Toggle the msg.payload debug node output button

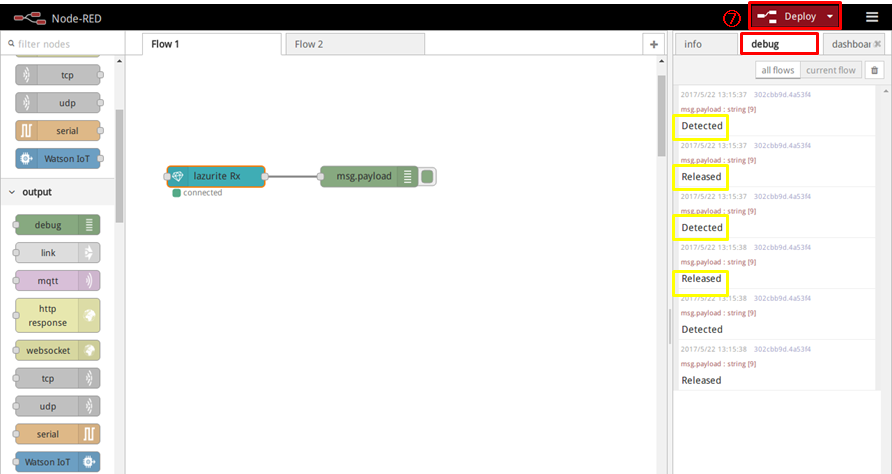427,176
